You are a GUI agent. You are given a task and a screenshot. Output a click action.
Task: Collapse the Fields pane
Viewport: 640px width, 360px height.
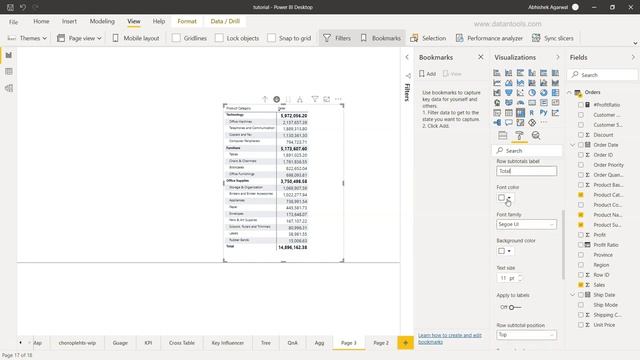pyautogui.click(x=633, y=57)
